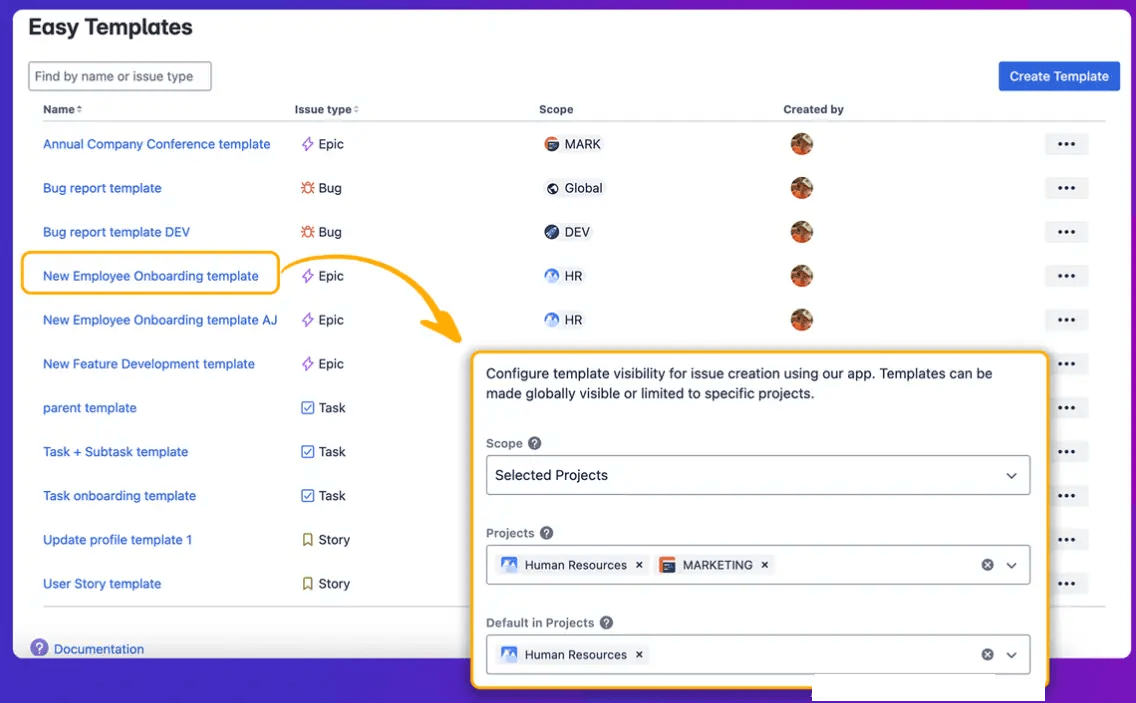
Task: Click Task icon in Task + Subtask row
Action: pos(307,452)
